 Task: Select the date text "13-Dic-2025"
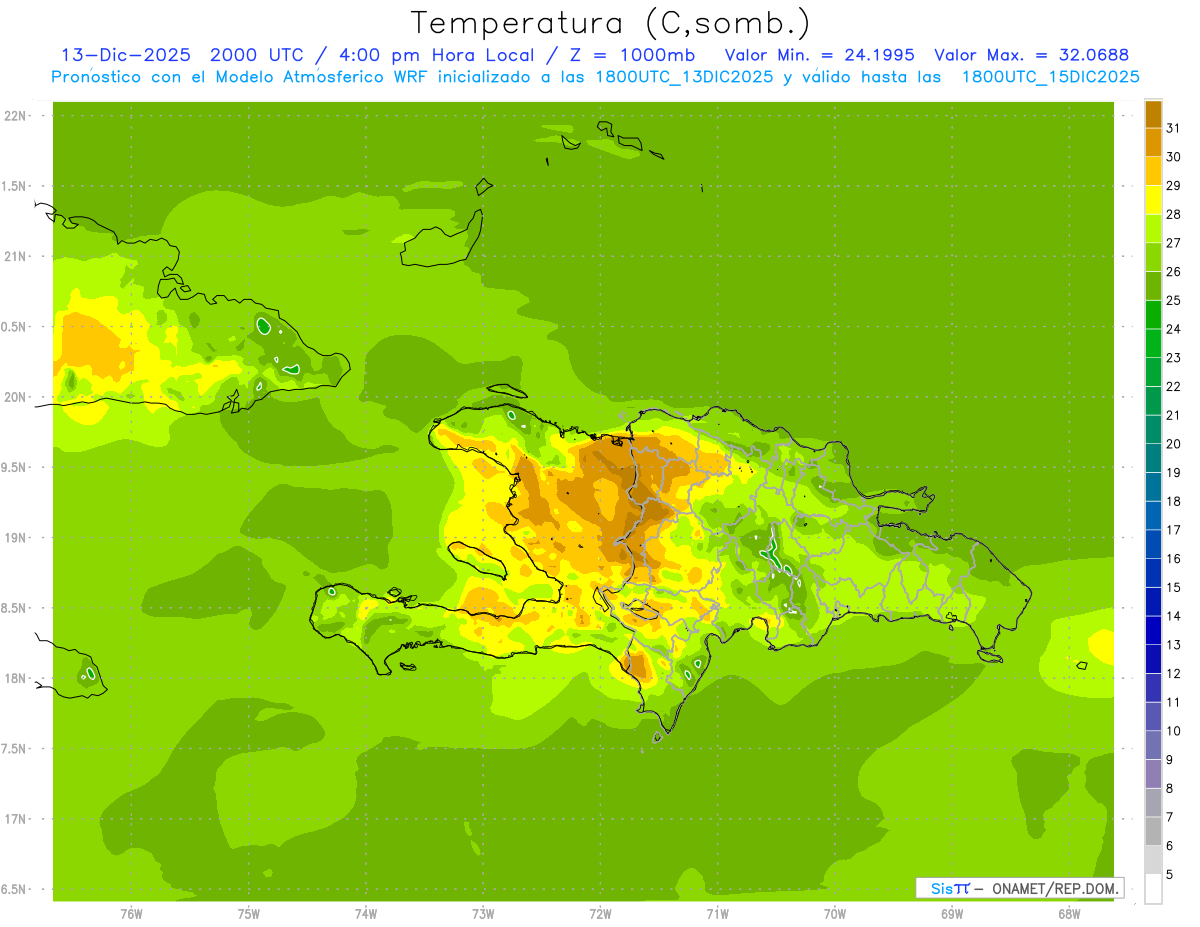pos(126,55)
